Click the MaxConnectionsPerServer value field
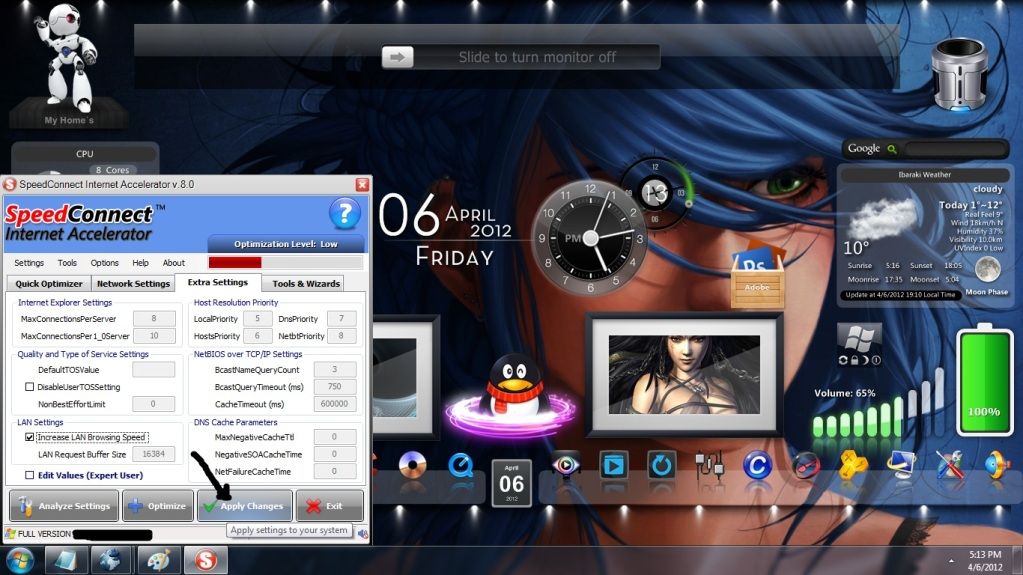The width and height of the screenshot is (1023, 575). (154, 319)
